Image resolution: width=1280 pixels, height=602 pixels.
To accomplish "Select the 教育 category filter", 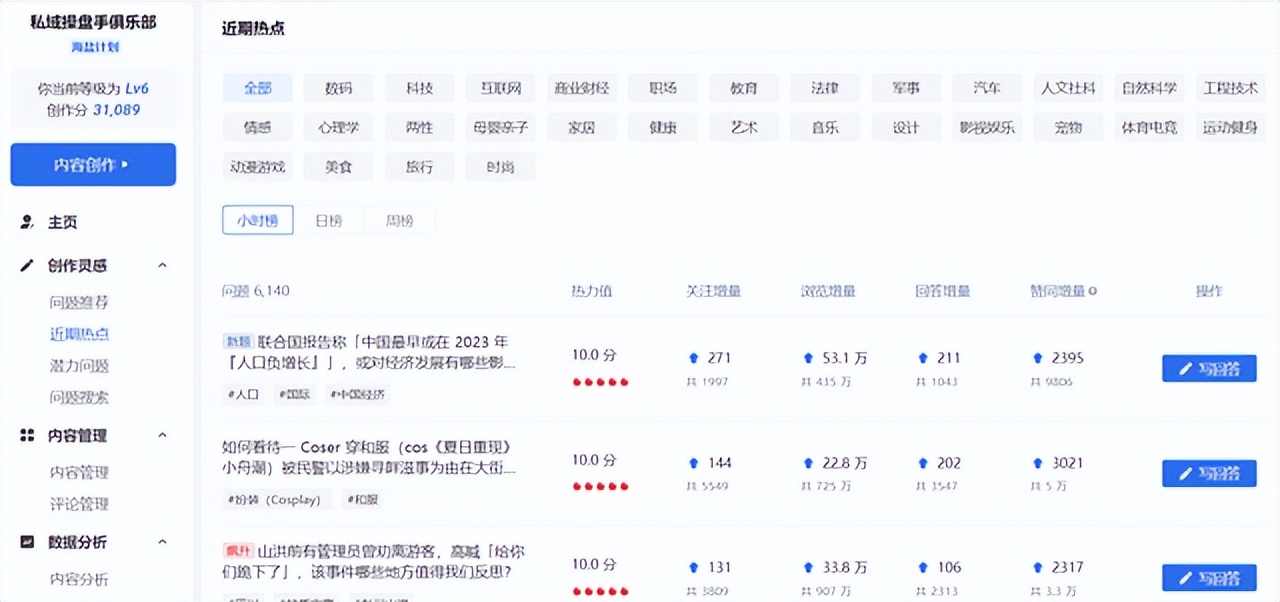I will pyautogui.click(x=744, y=88).
